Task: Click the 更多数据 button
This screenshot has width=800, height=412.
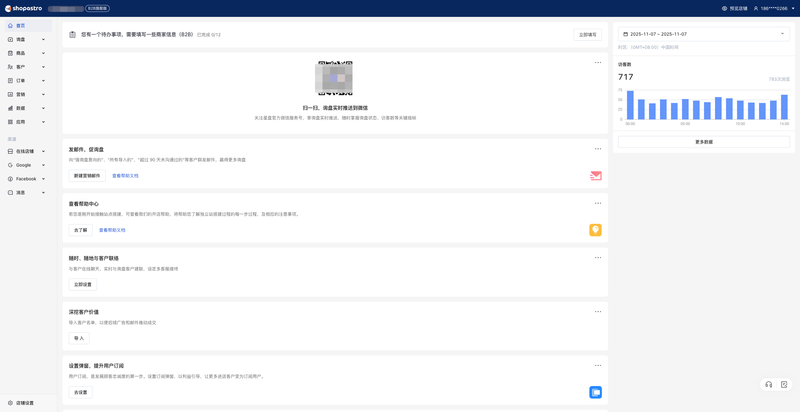Action: (x=704, y=142)
